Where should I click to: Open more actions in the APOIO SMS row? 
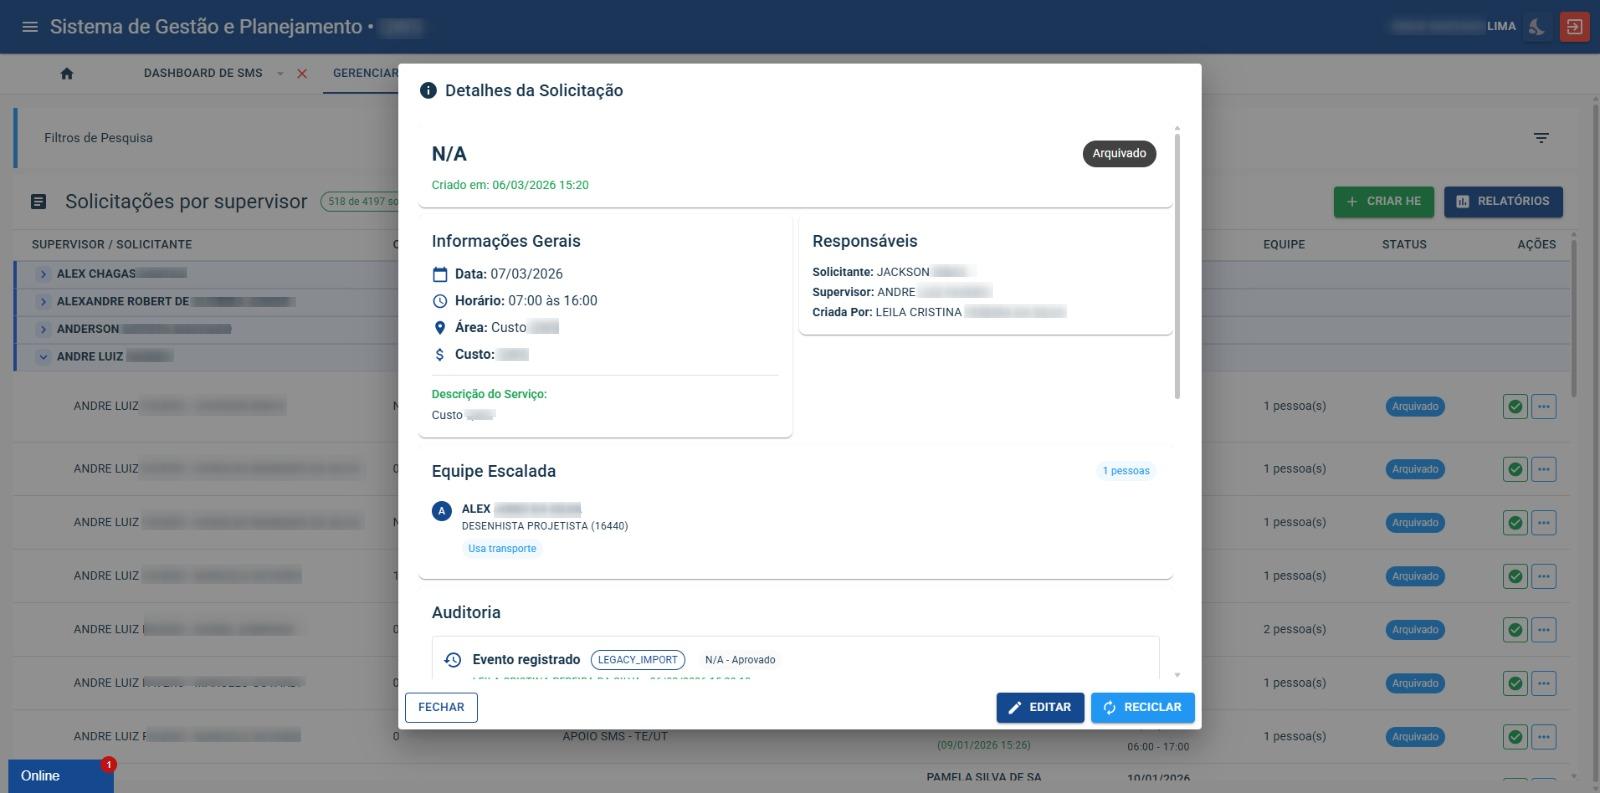click(x=1544, y=737)
